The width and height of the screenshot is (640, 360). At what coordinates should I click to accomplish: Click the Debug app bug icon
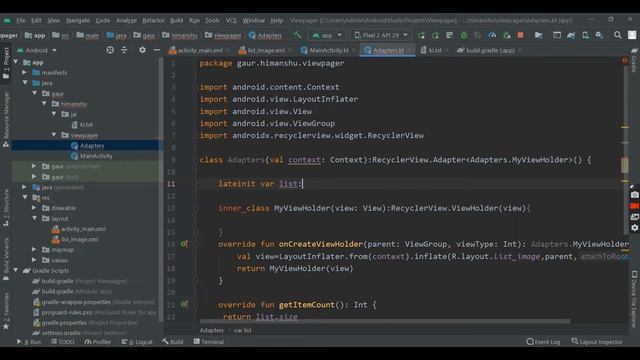pos(464,36)
